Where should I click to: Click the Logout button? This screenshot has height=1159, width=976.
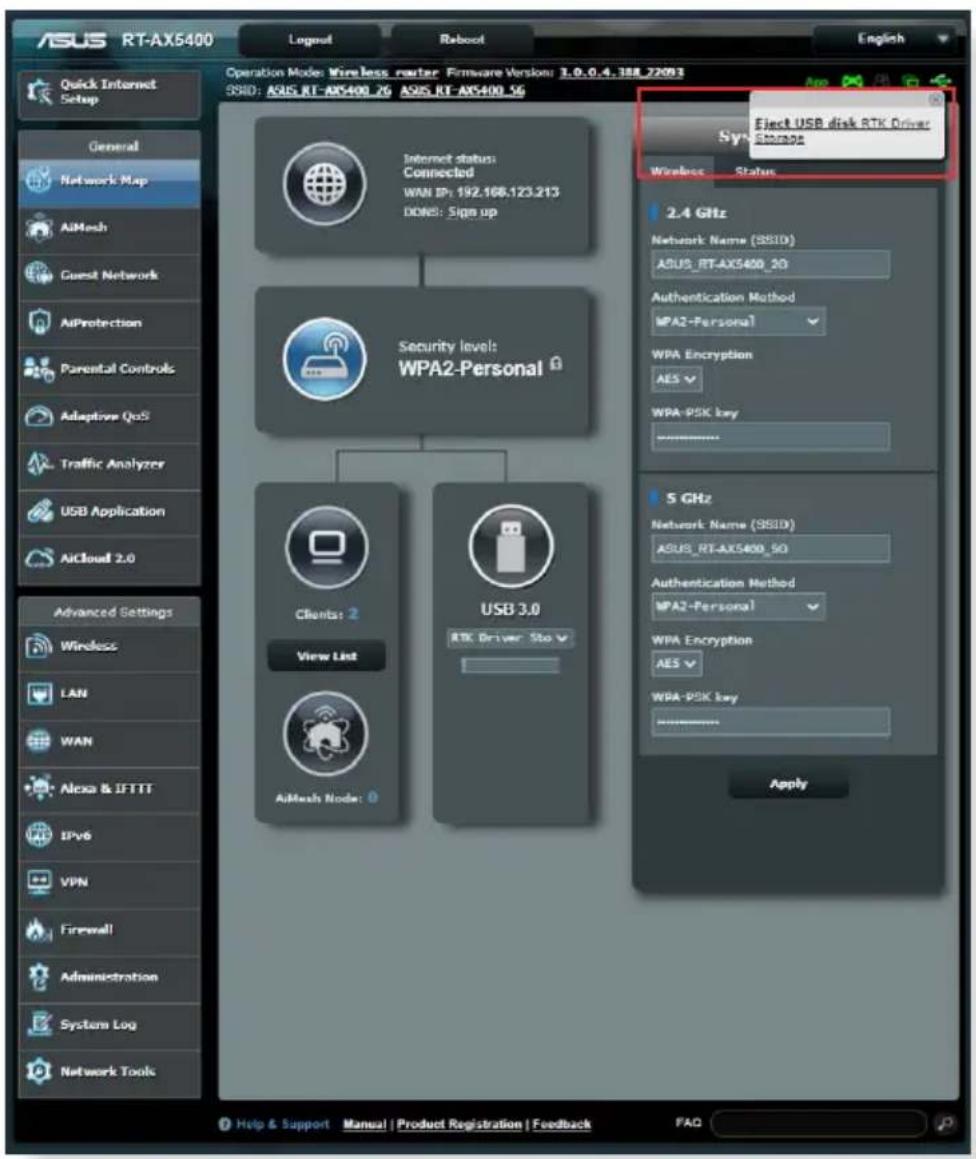tap(310, 40)
